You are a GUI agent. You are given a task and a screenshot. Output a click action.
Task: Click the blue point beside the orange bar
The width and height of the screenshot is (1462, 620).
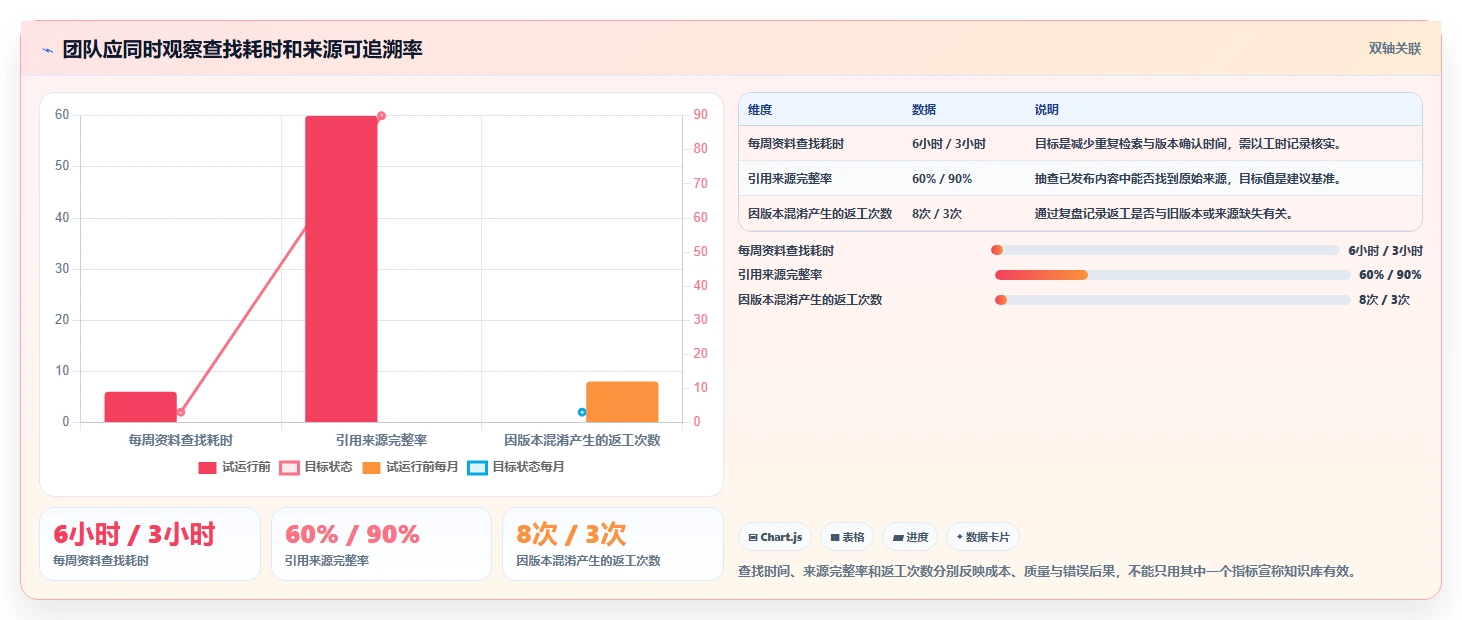pos(582,412)
